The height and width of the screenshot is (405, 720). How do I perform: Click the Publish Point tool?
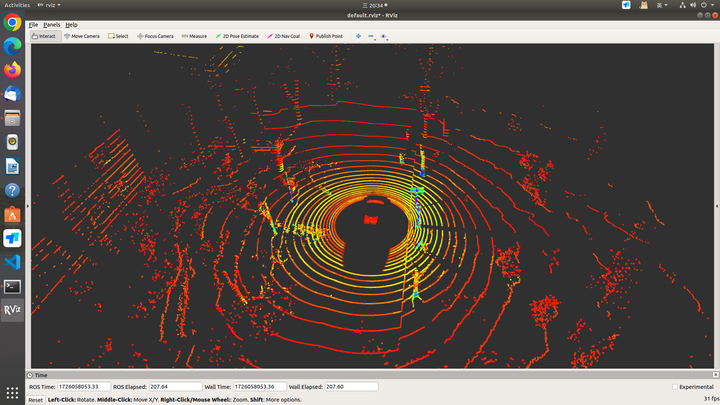pos(326,36)
